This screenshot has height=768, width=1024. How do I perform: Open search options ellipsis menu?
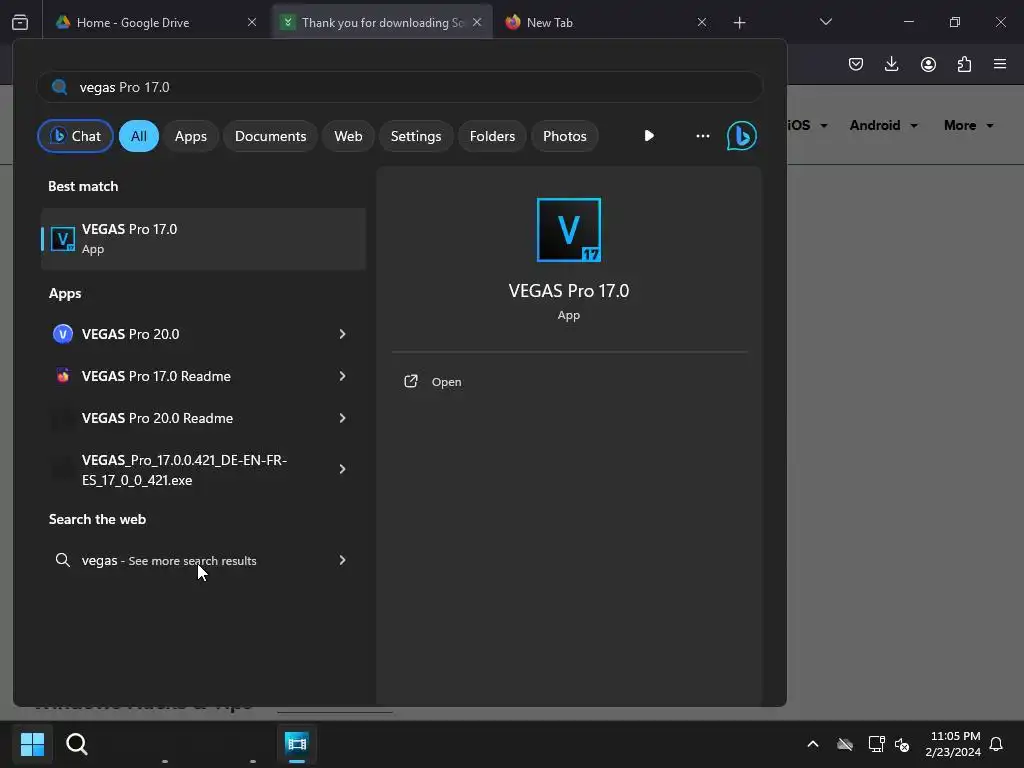coord(703,136)
